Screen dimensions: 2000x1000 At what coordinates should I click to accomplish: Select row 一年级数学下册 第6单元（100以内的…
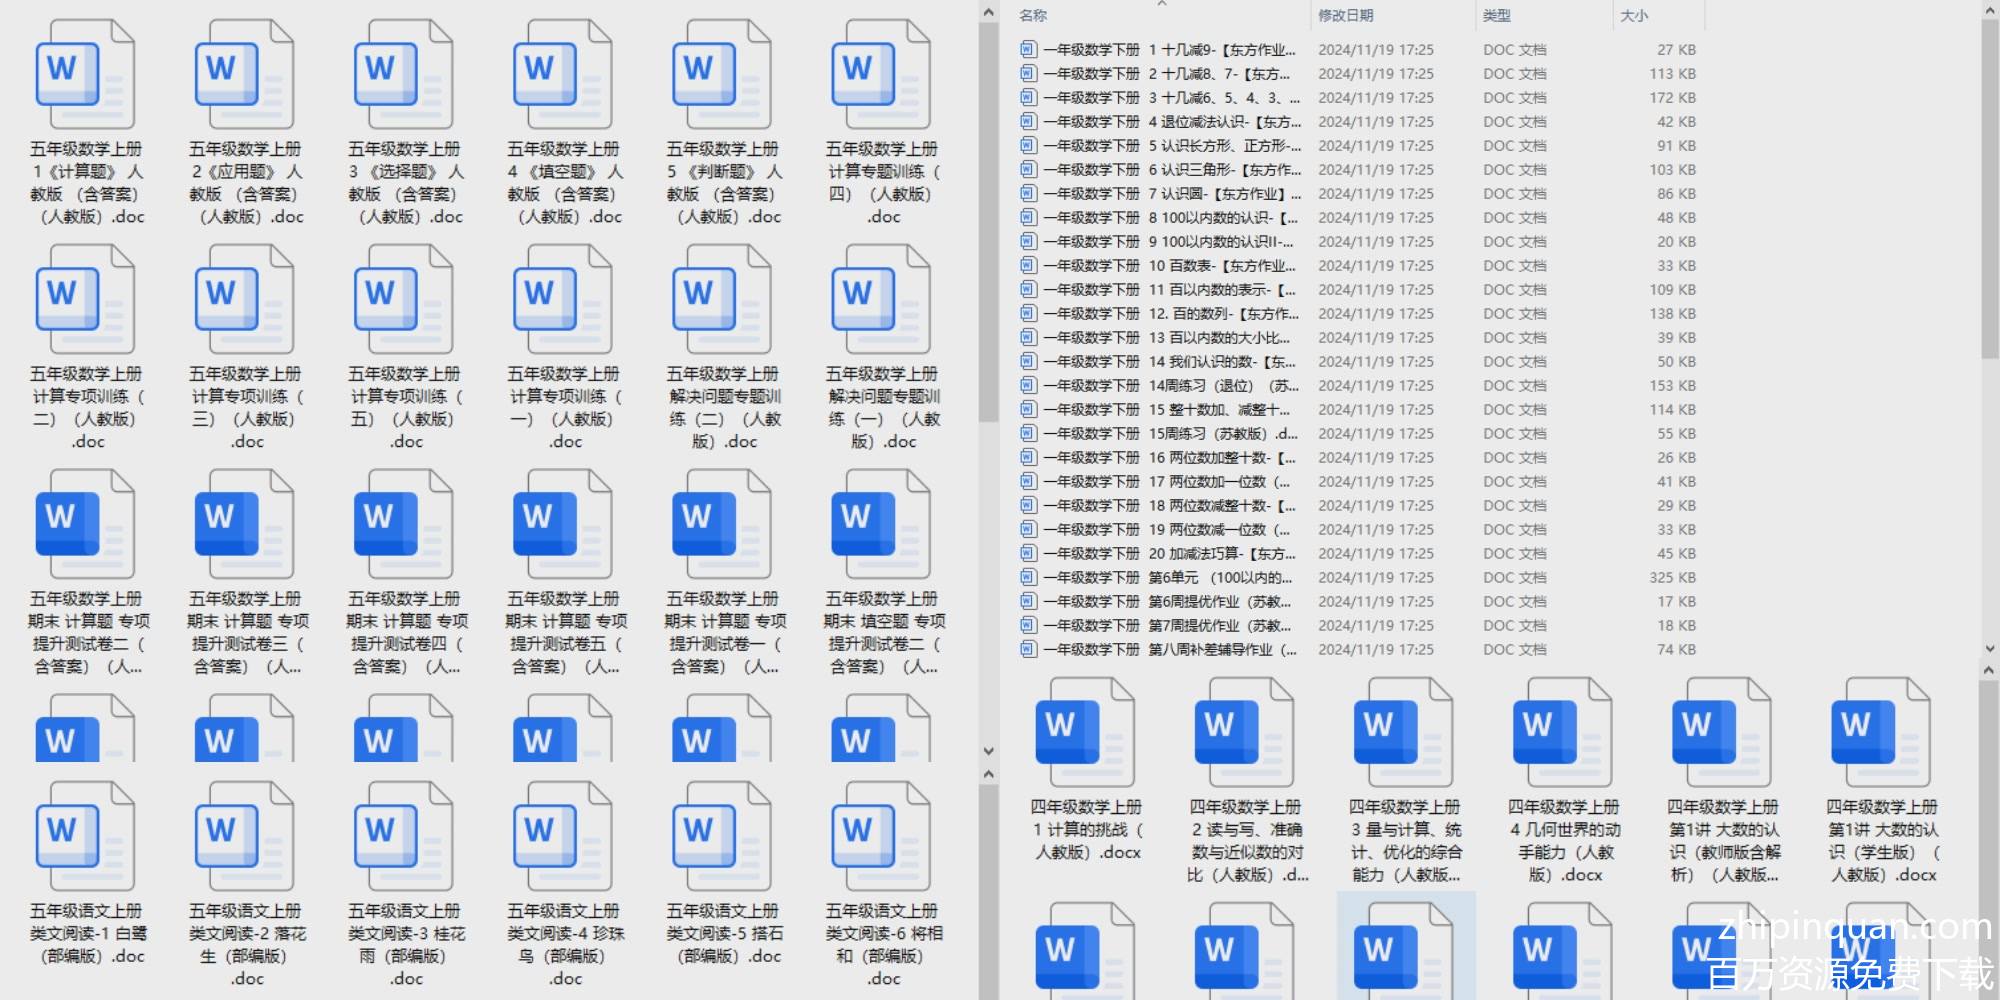pyautogui.click(x=1358, y=577)
